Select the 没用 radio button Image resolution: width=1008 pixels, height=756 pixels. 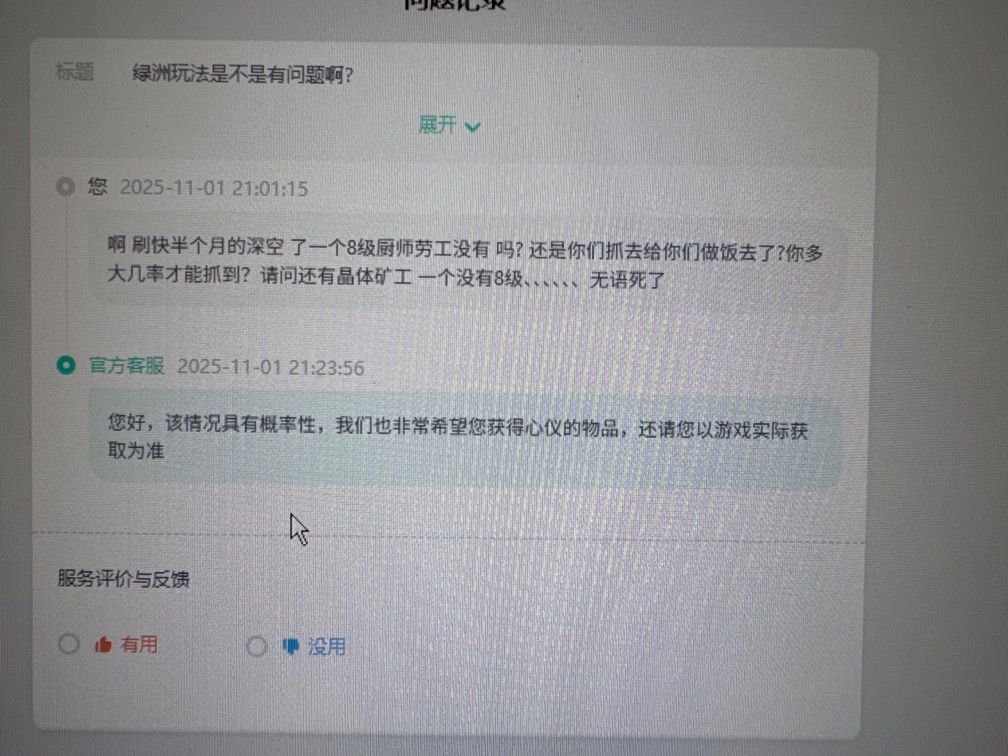click(256, 646)
